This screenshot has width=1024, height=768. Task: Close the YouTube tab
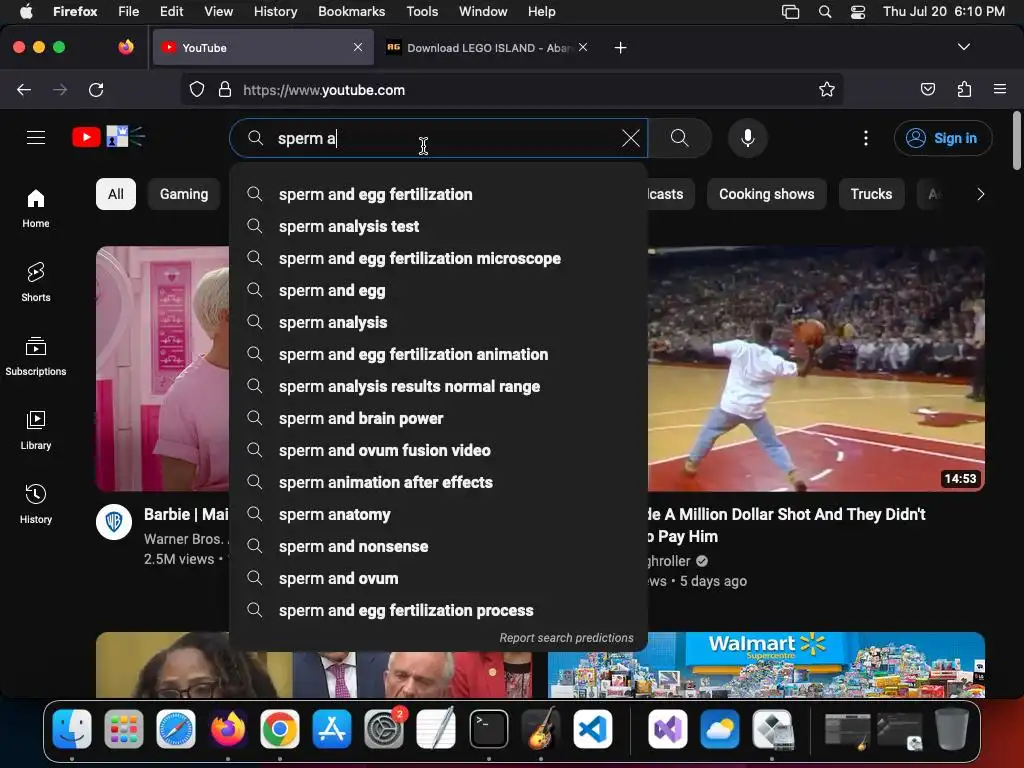coord(358,47)
